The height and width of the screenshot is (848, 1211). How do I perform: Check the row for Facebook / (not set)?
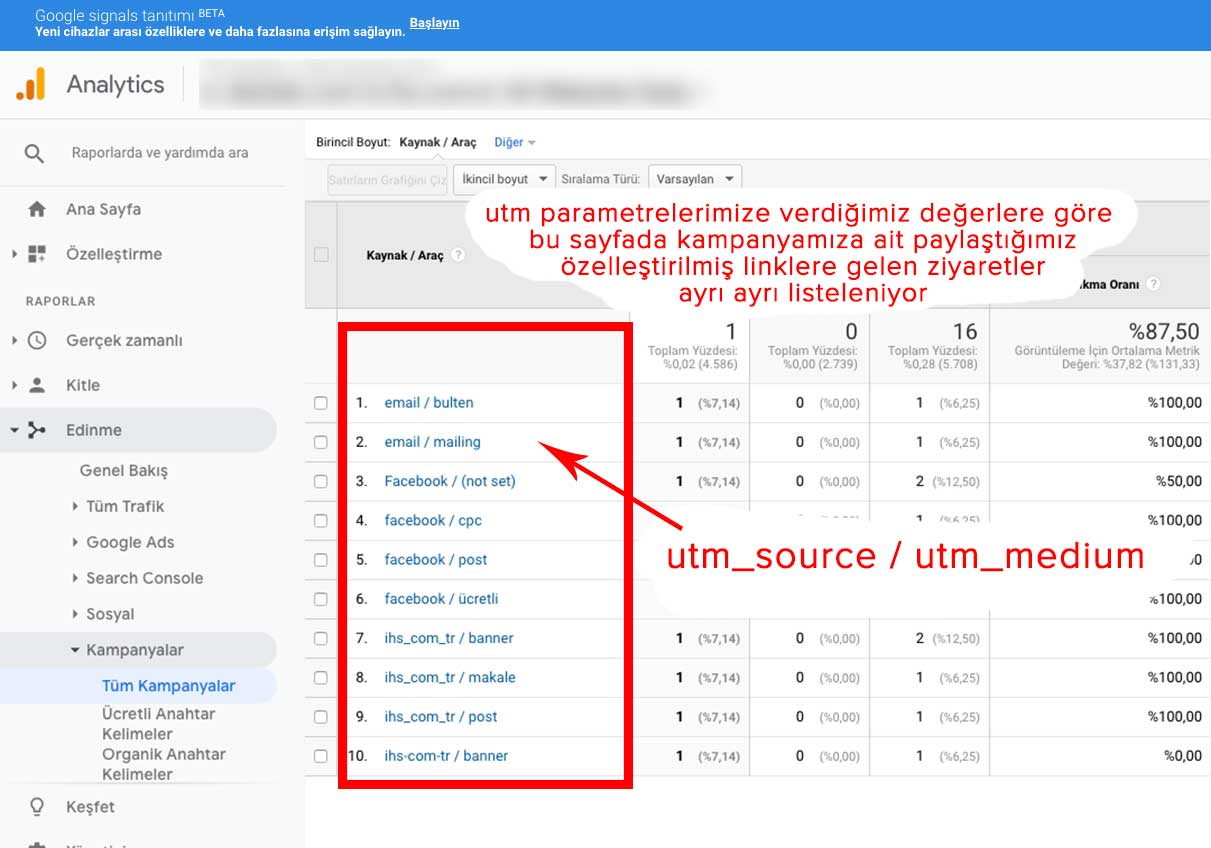click(321, 481)
